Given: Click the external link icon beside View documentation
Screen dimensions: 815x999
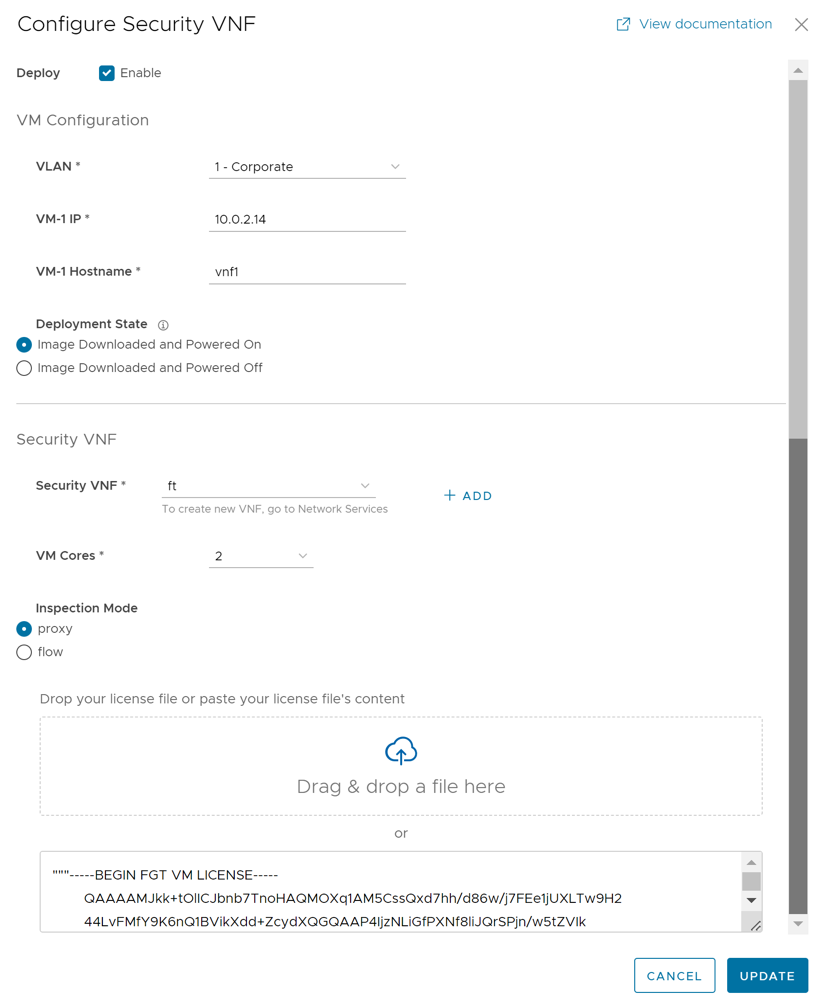Looking at the screenshot, I should [x=623, y=24].
